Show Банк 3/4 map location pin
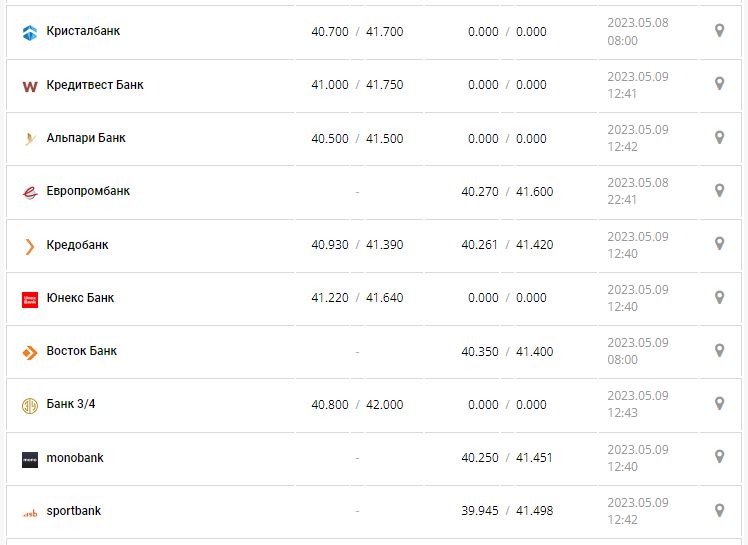 (719, 403)
